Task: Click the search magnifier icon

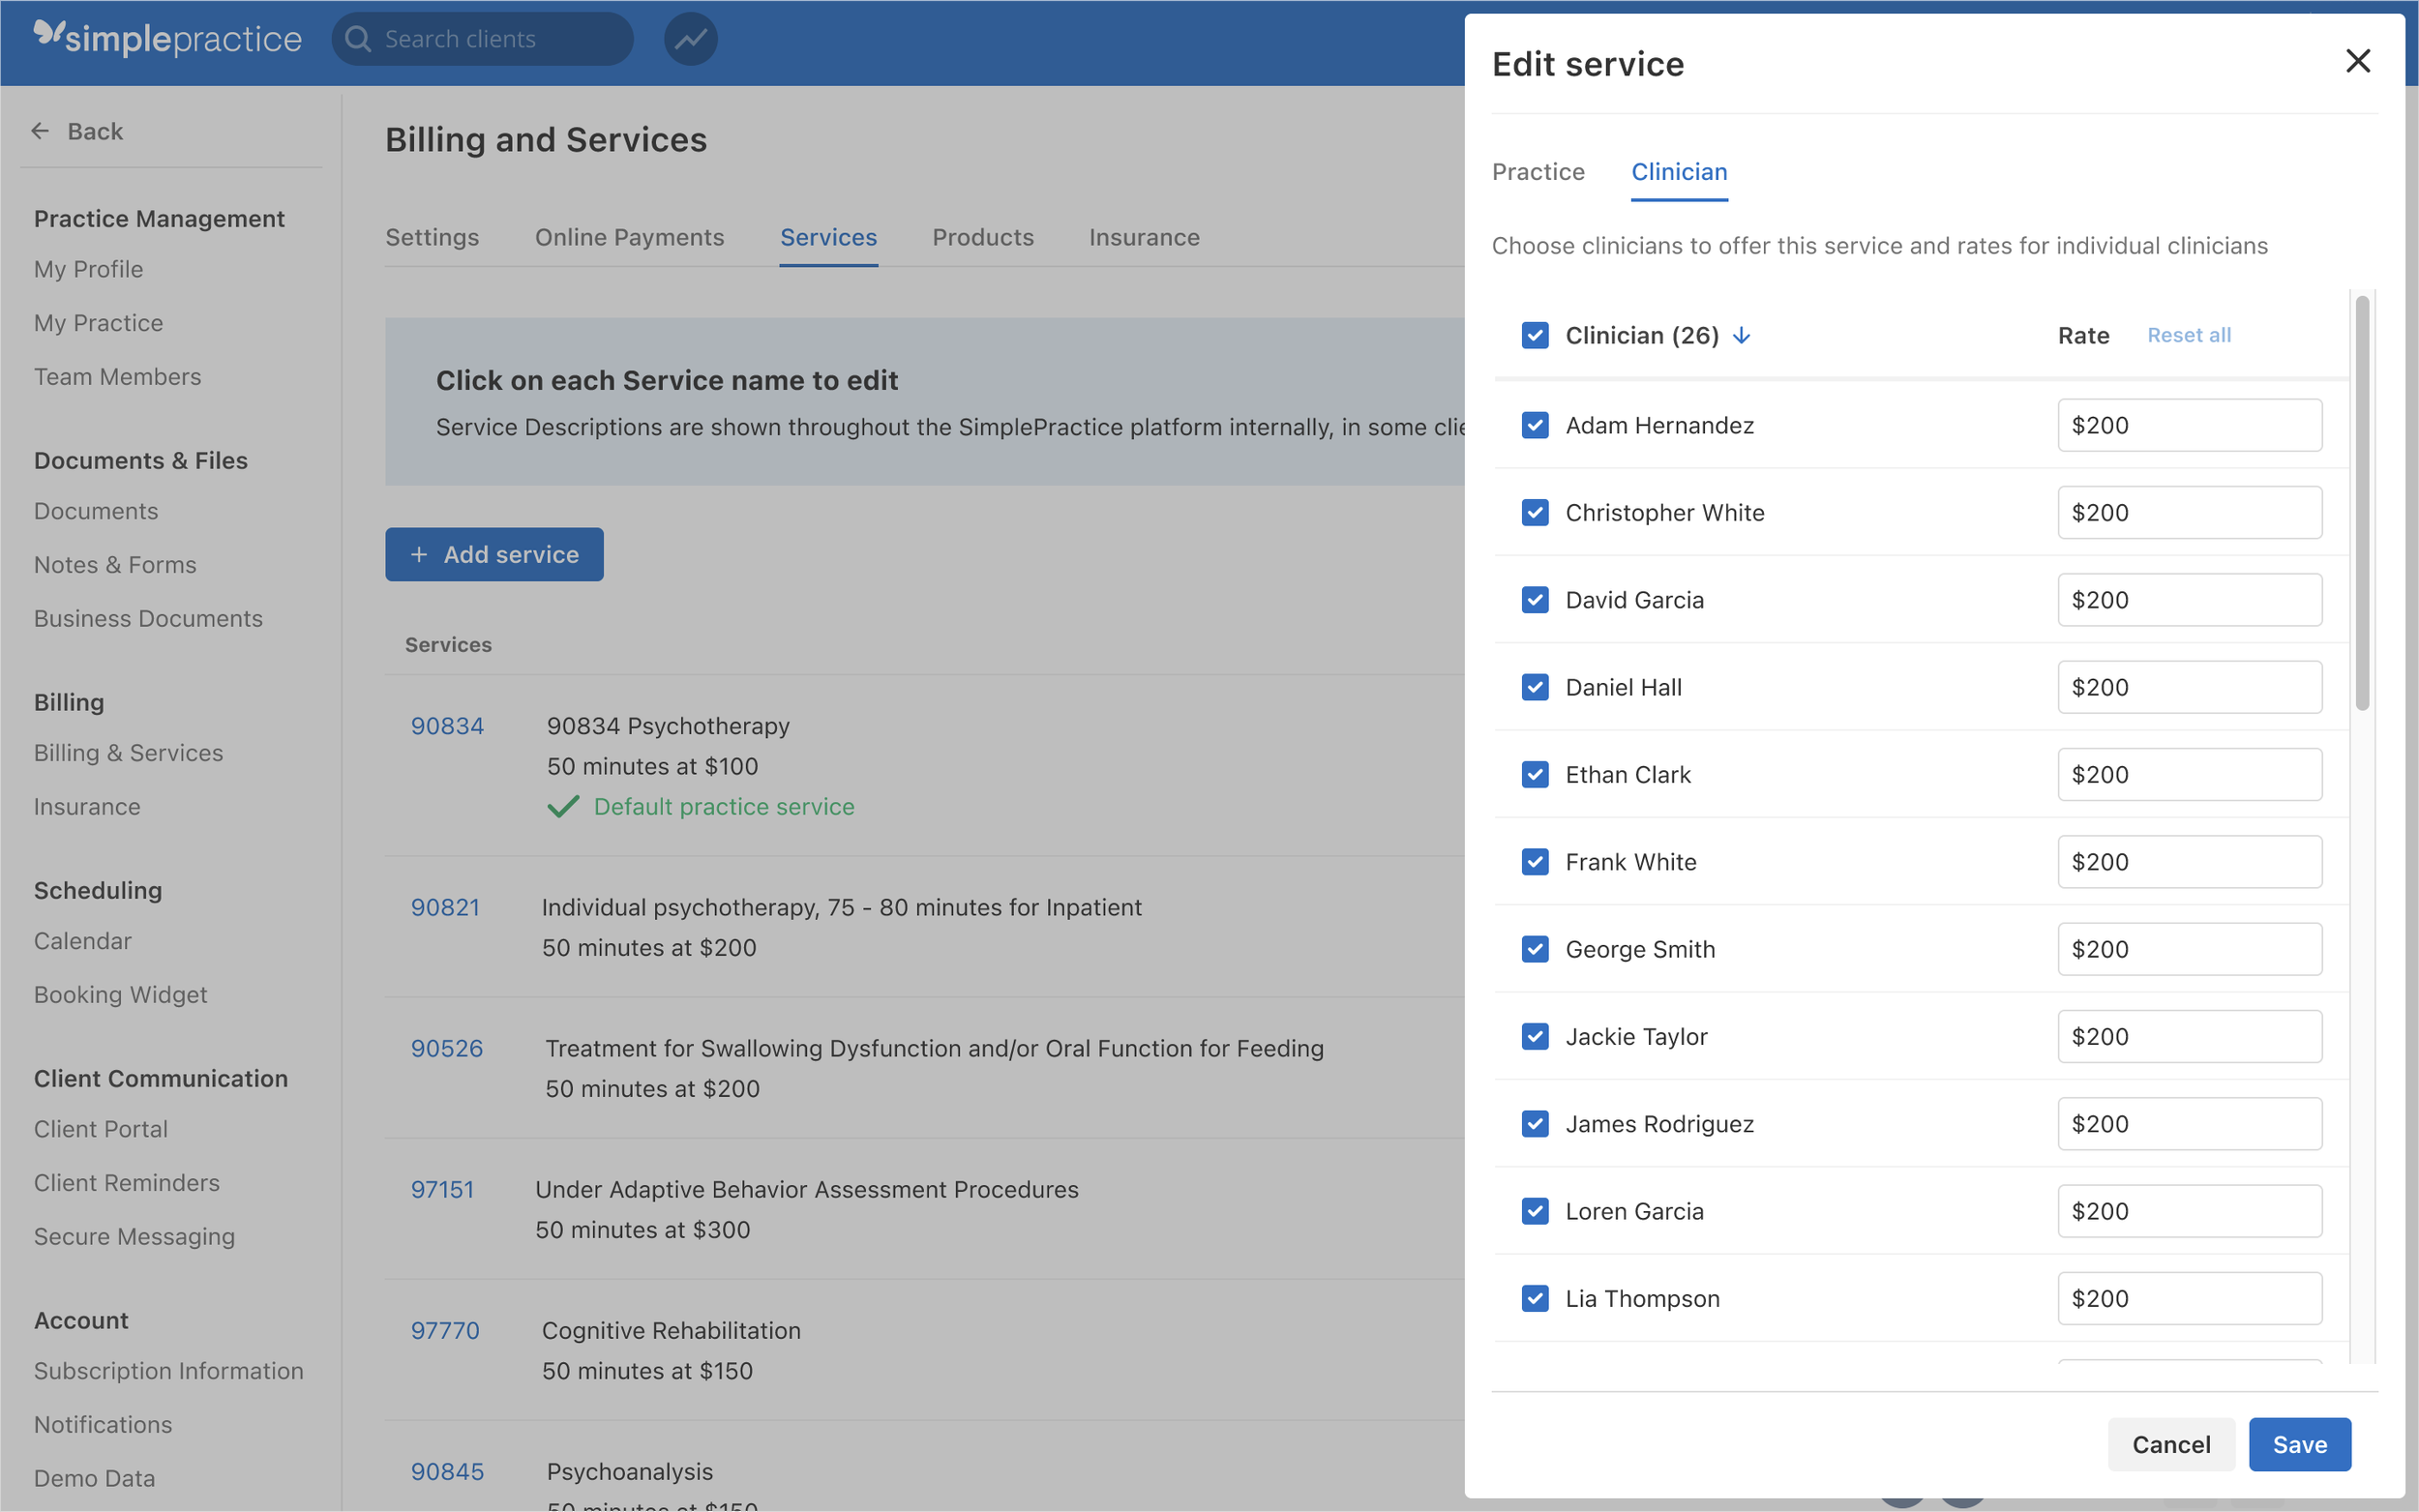Action: 358,39
